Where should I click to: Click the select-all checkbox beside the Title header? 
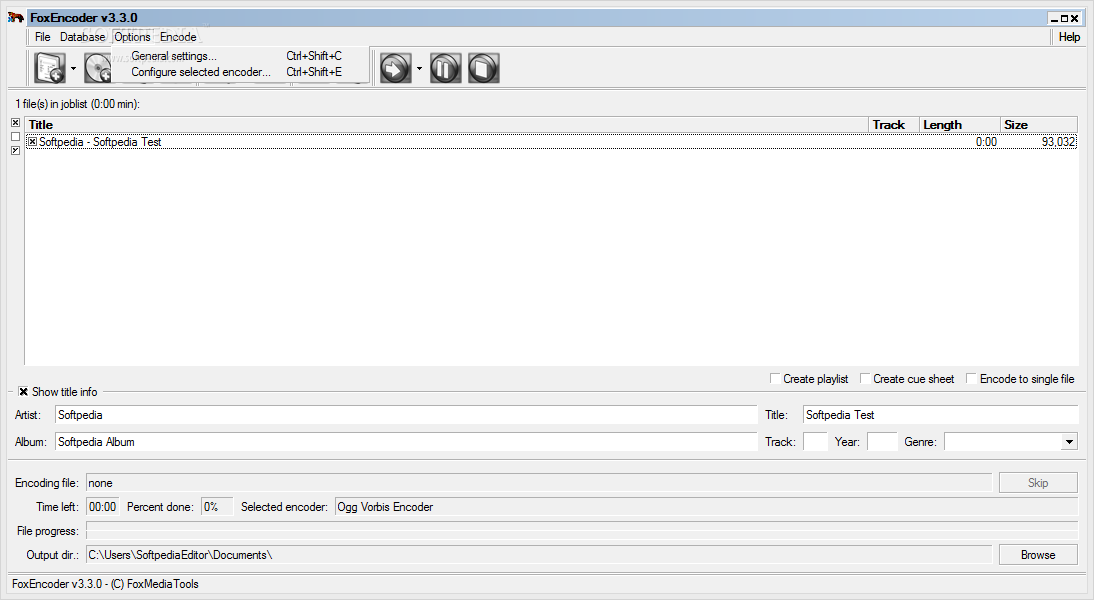click(x=15, y=123)
